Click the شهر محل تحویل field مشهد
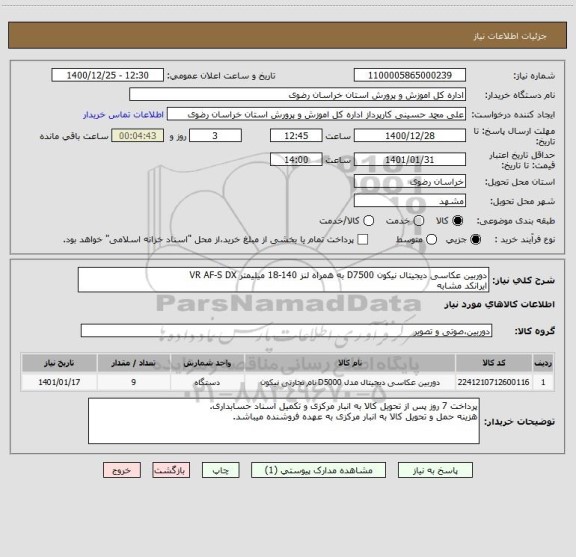This screenshot has width=576, height=557. 410,201
